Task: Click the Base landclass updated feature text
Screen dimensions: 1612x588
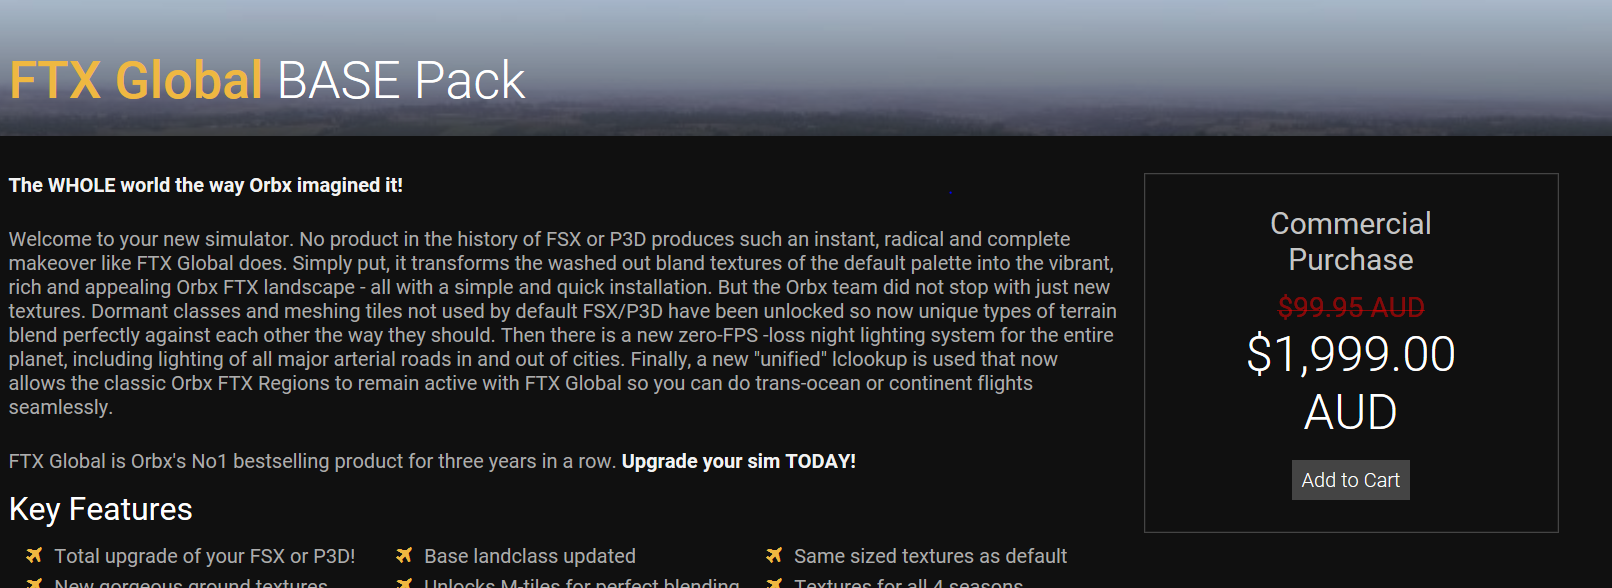Action: [x=529, y=556]
